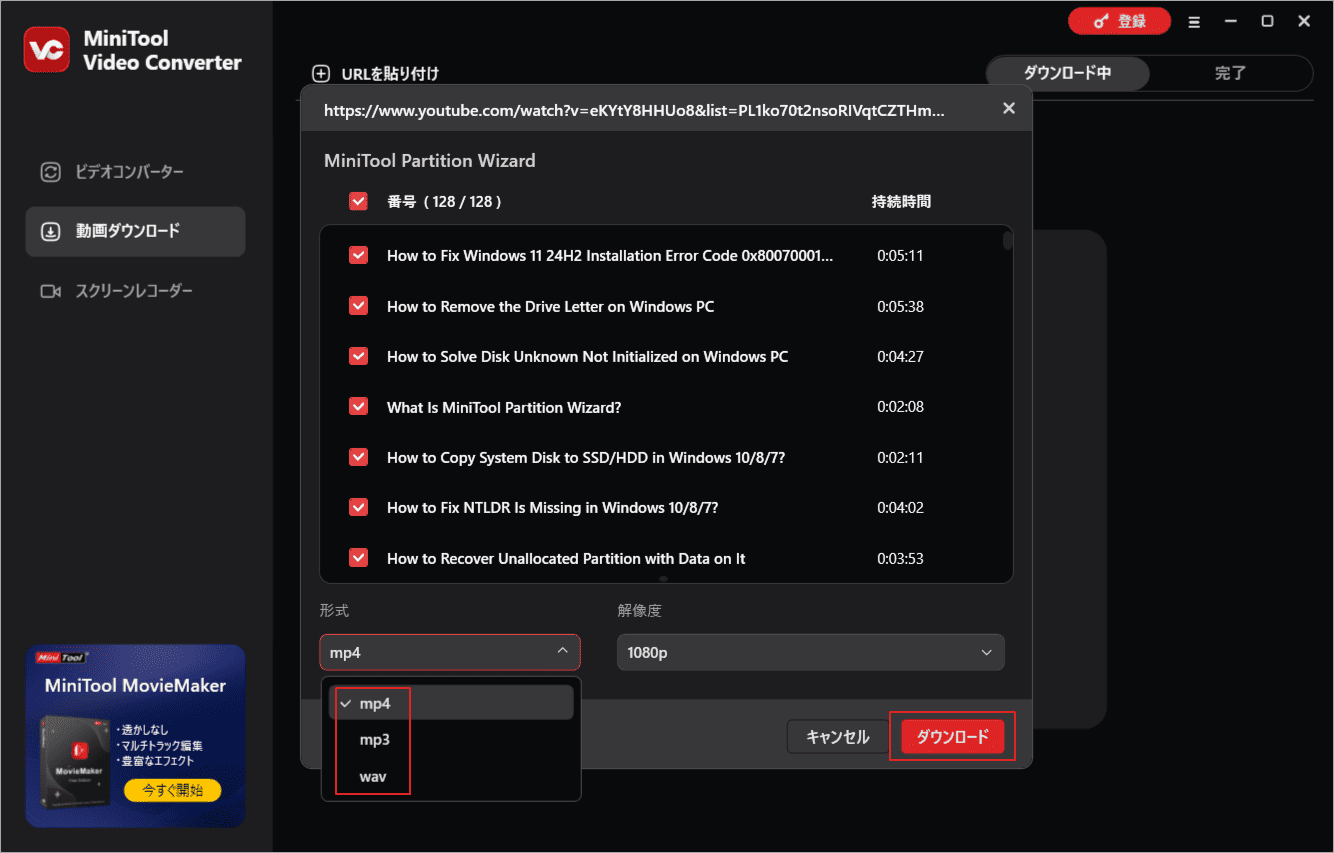1334x853 pixels.
Task: Click the 0:02:11 duration value
Action: click(900, 458)
